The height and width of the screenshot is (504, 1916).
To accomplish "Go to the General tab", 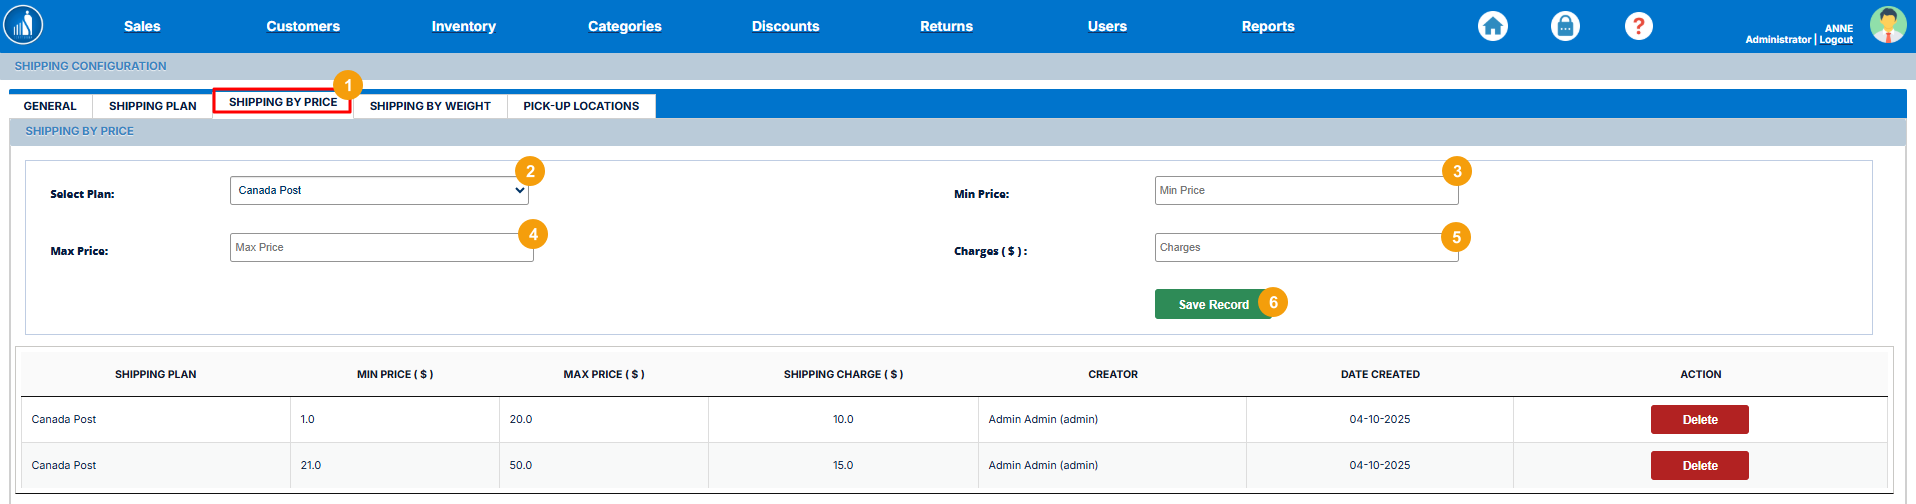I will coord(50,106).
